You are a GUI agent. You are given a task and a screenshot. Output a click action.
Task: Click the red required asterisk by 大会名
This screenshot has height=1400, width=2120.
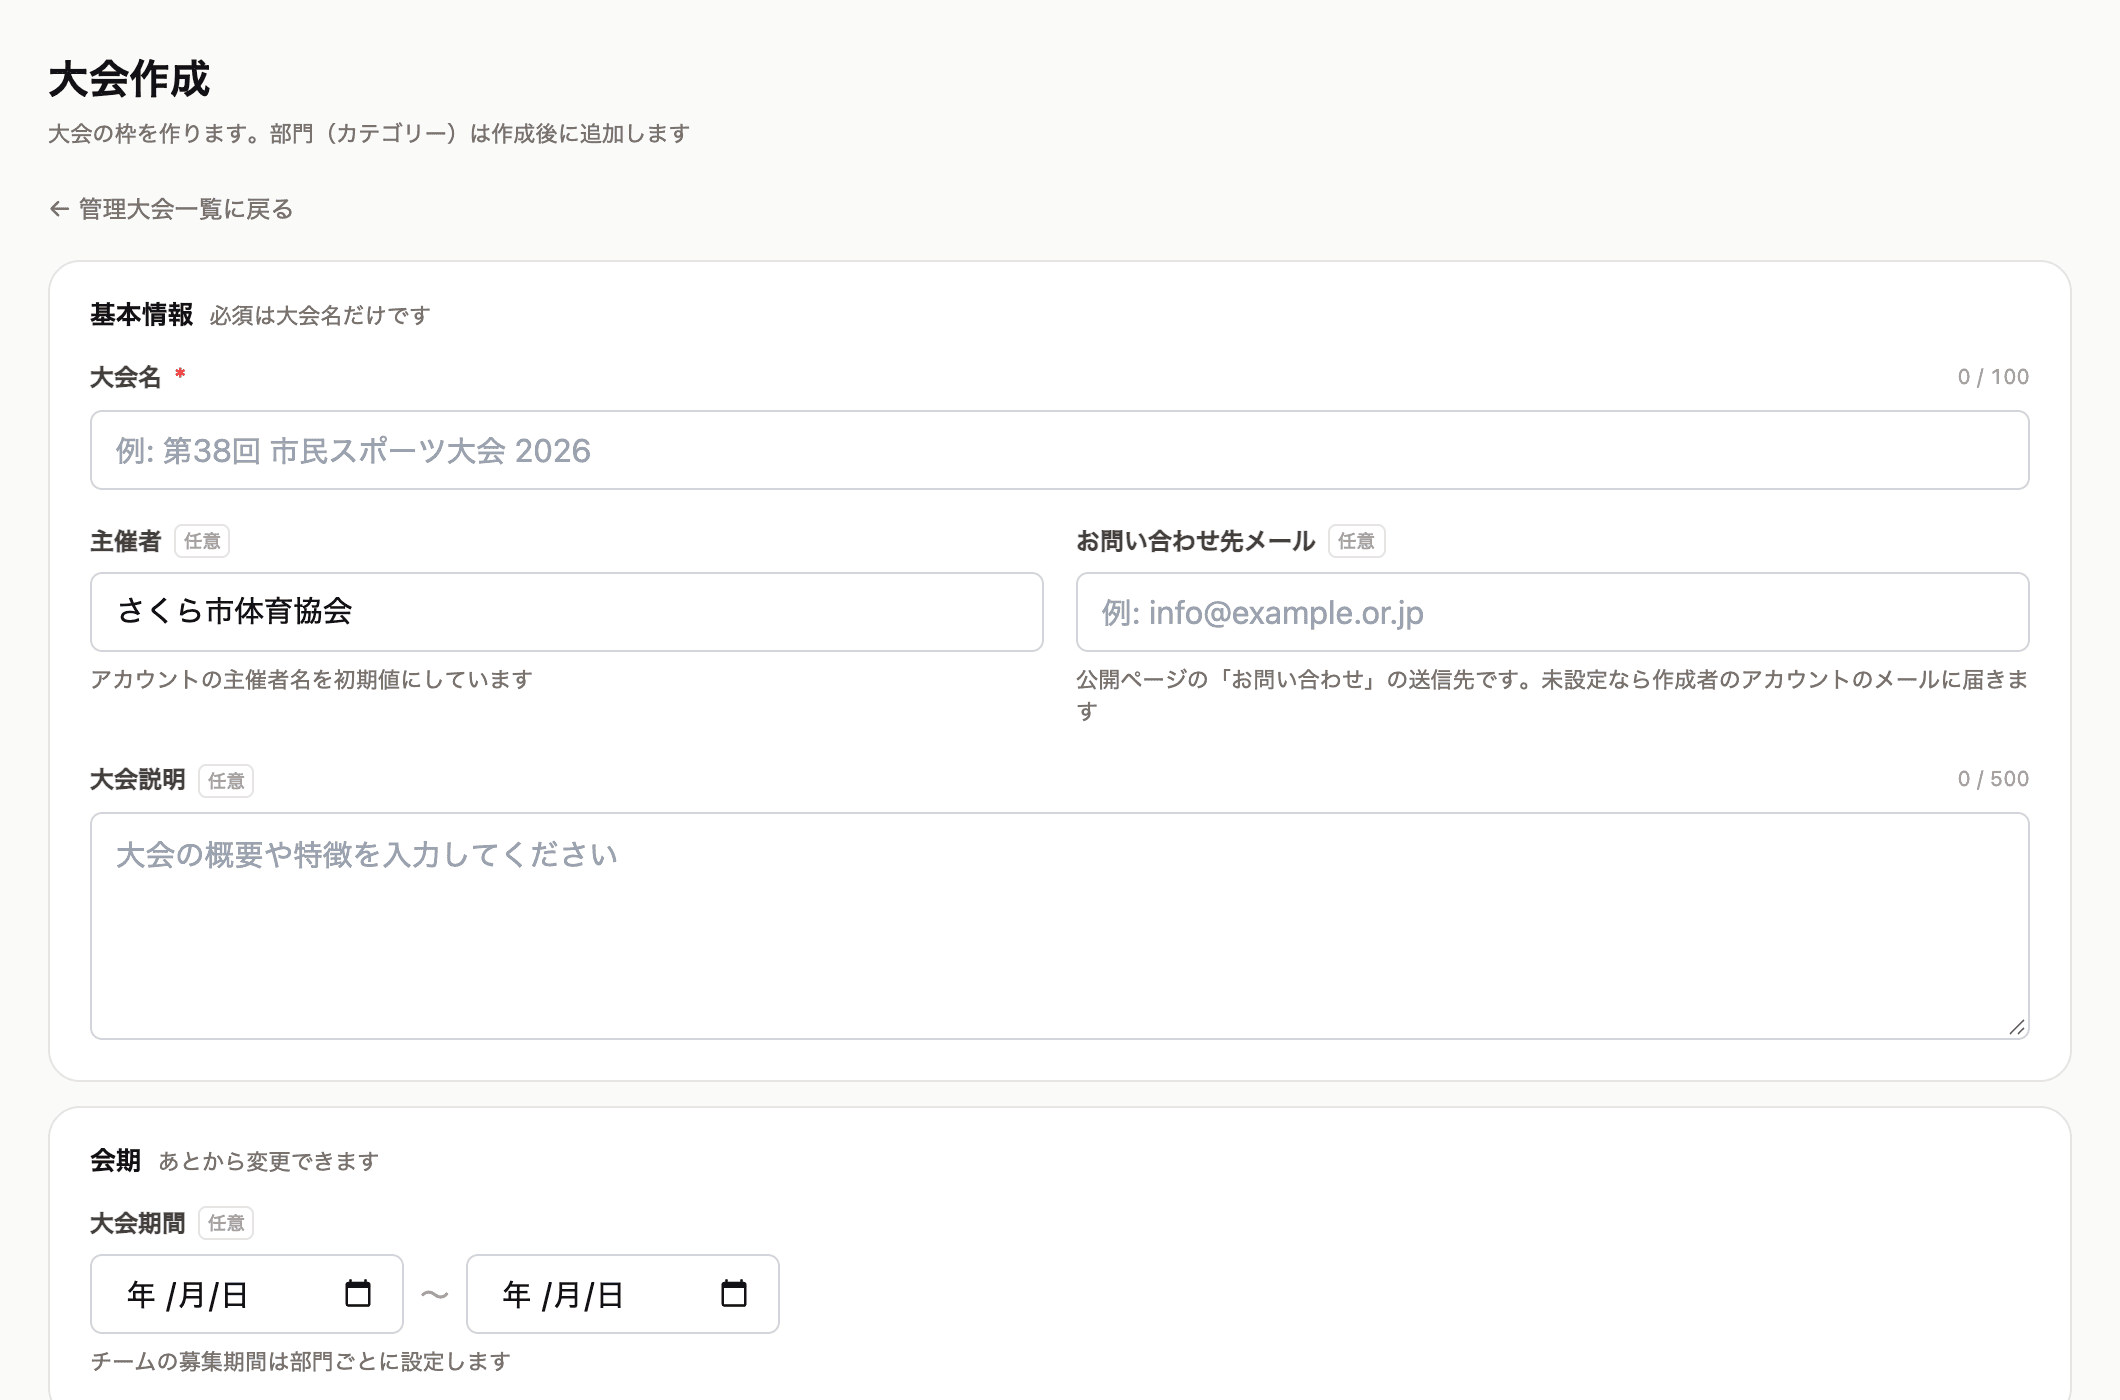click(x=180, y=374)
